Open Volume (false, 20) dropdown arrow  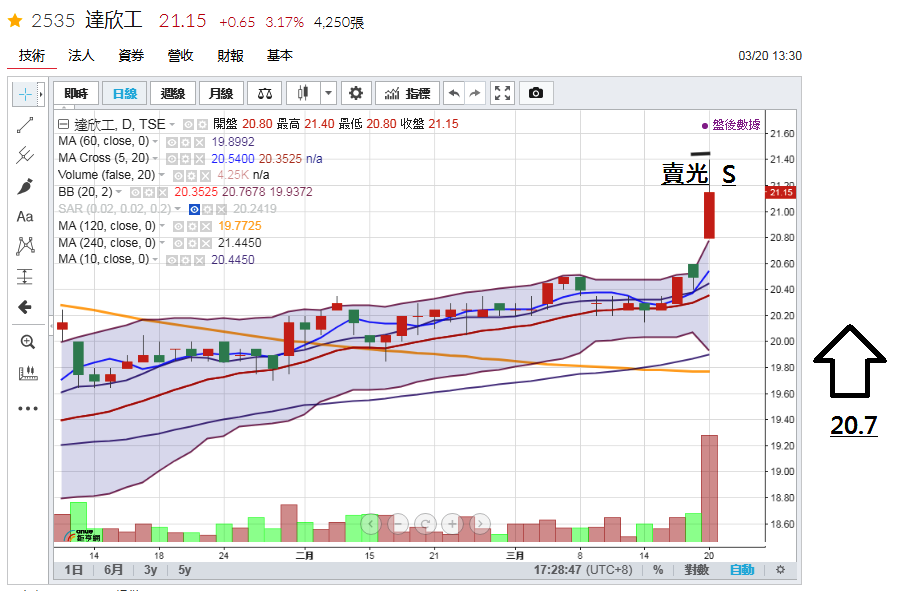pos(162,175)
